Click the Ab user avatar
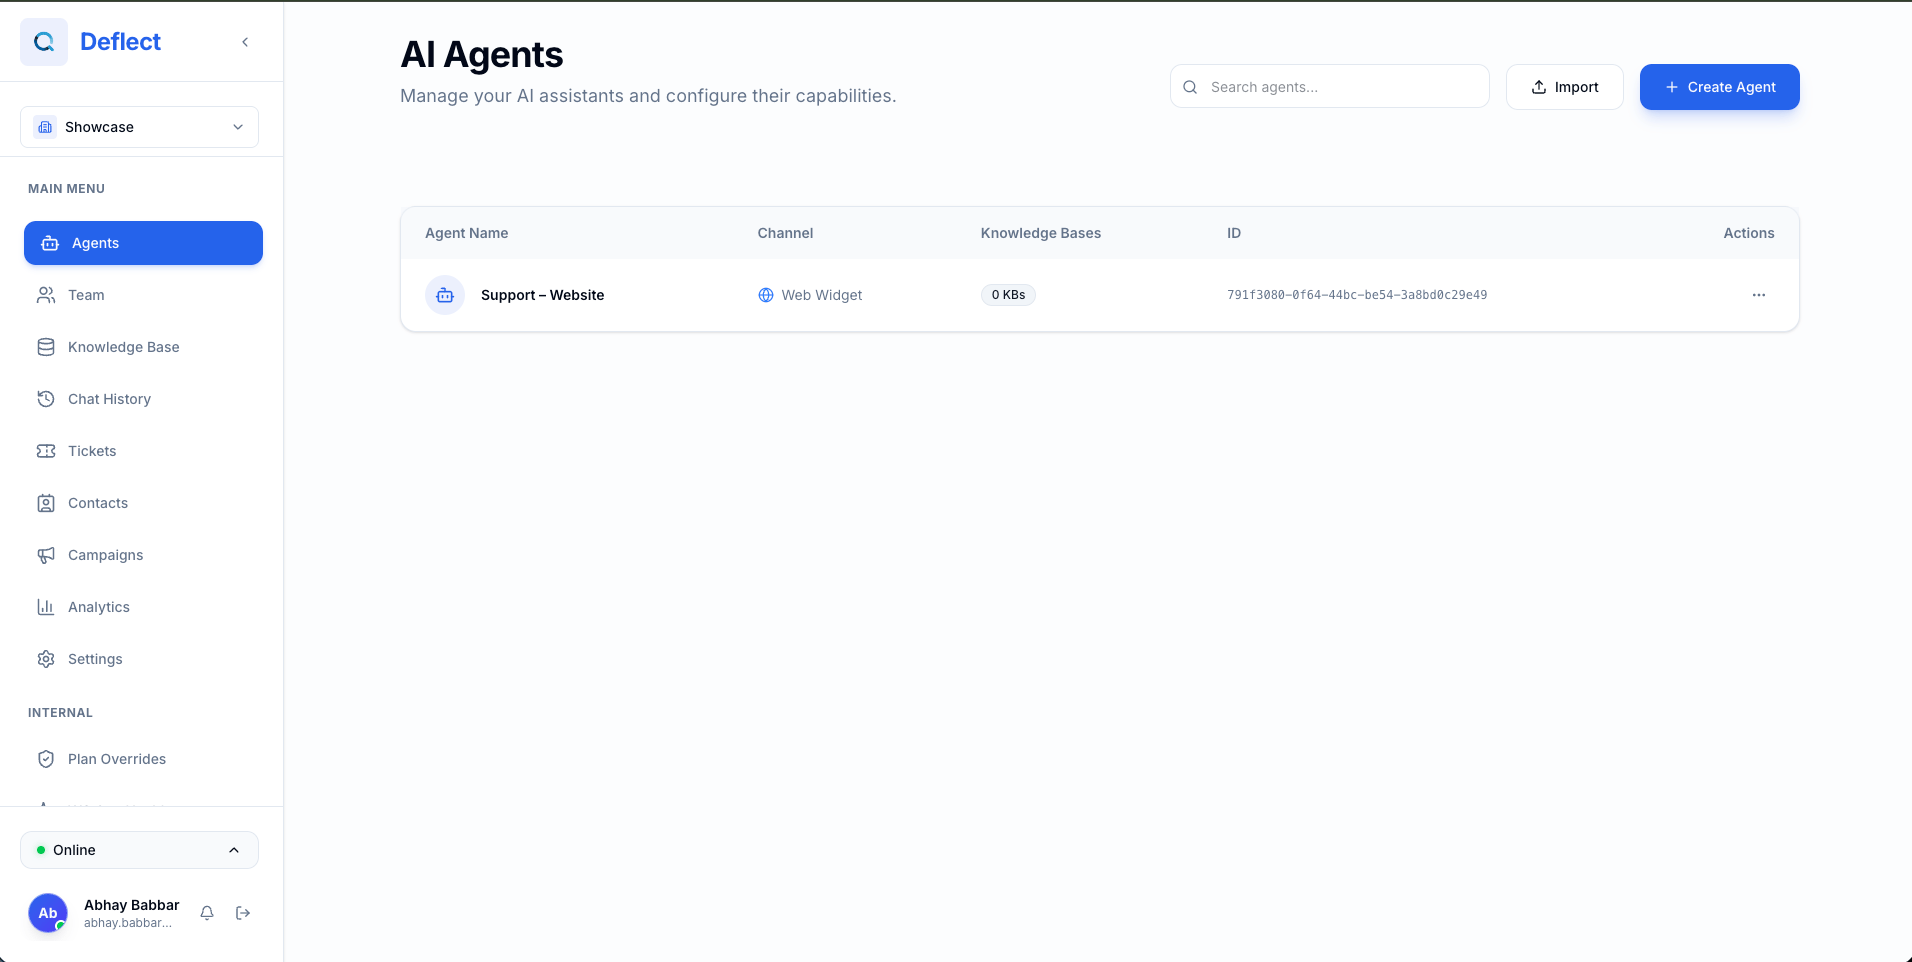Screen dimensions: 1912x962 (x=48, y=913)
